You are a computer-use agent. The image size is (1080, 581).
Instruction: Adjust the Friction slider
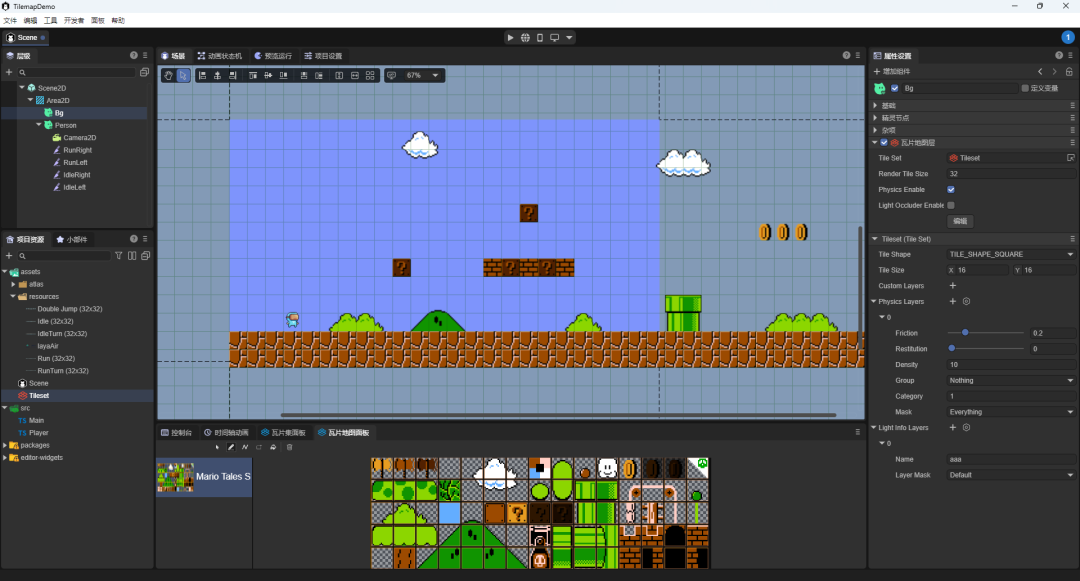[986, 332]
